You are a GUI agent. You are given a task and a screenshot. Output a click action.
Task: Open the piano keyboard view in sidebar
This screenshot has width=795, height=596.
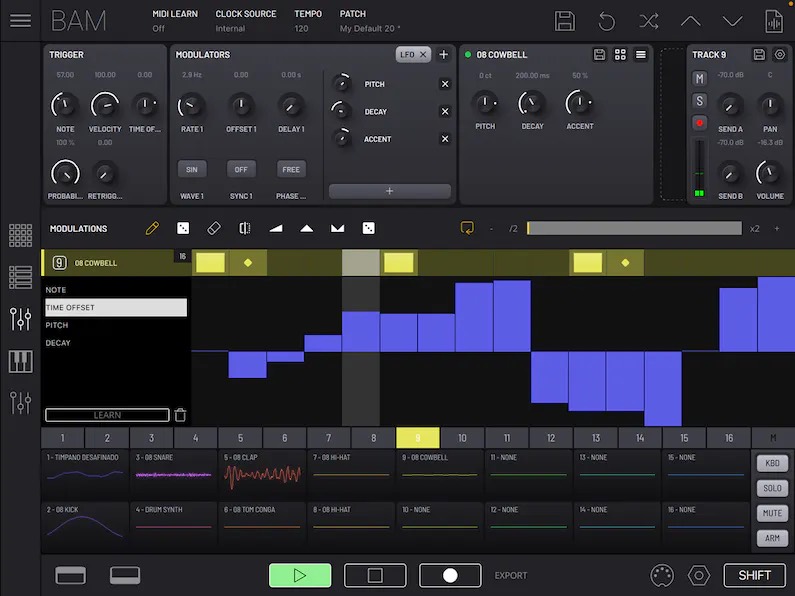[x=20, y=361]
